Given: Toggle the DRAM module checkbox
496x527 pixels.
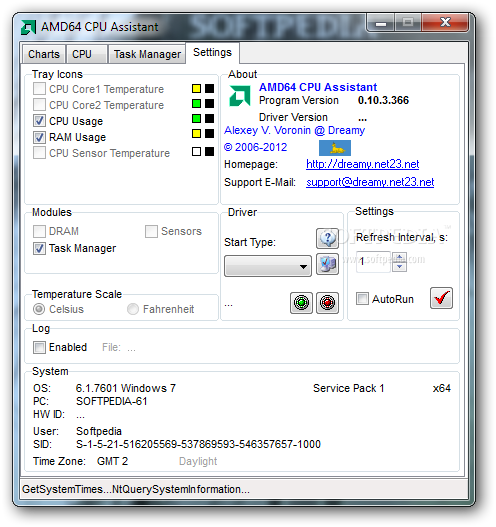Looking at the screenshot, I should (39, 231).
